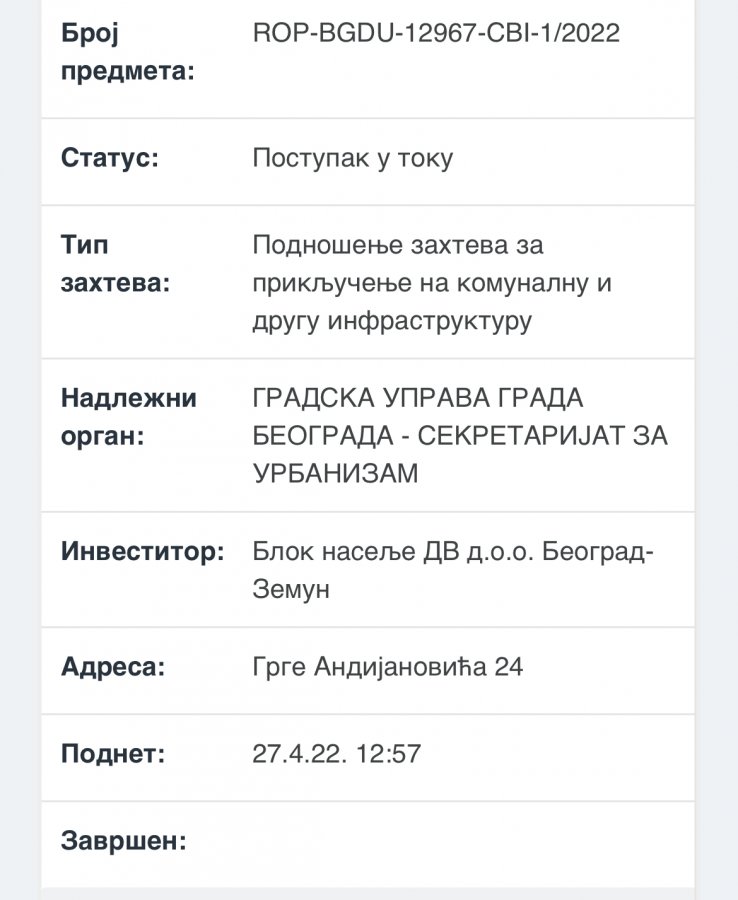The width and height of the screenshot is (738, 900).
Task: Click the Статус label
Action: pyautogui.click(x=110, y=158)
